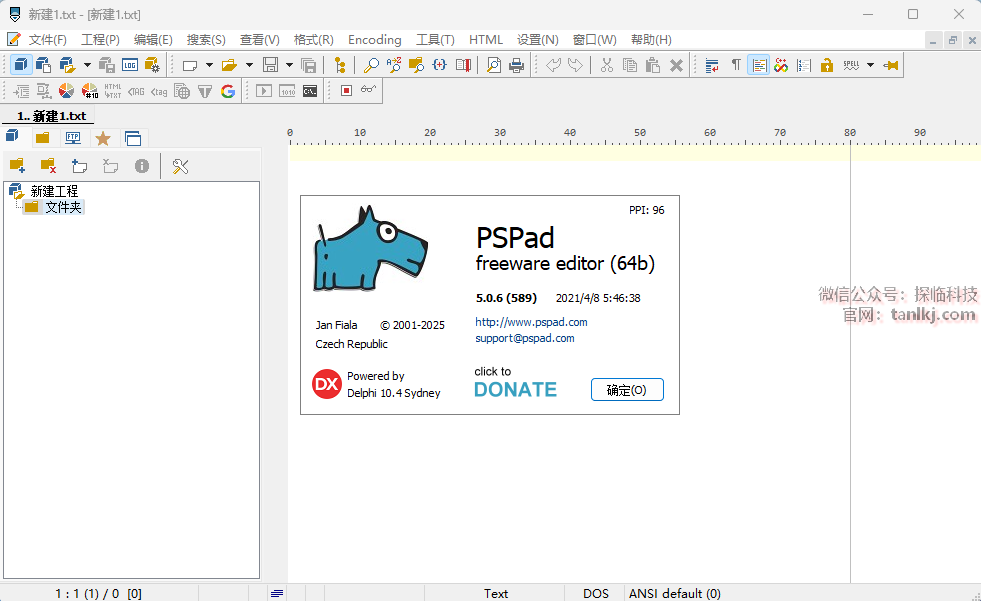Open Google search via the G icon
Viewport: 981px width, 601px height.
[228, 91]
